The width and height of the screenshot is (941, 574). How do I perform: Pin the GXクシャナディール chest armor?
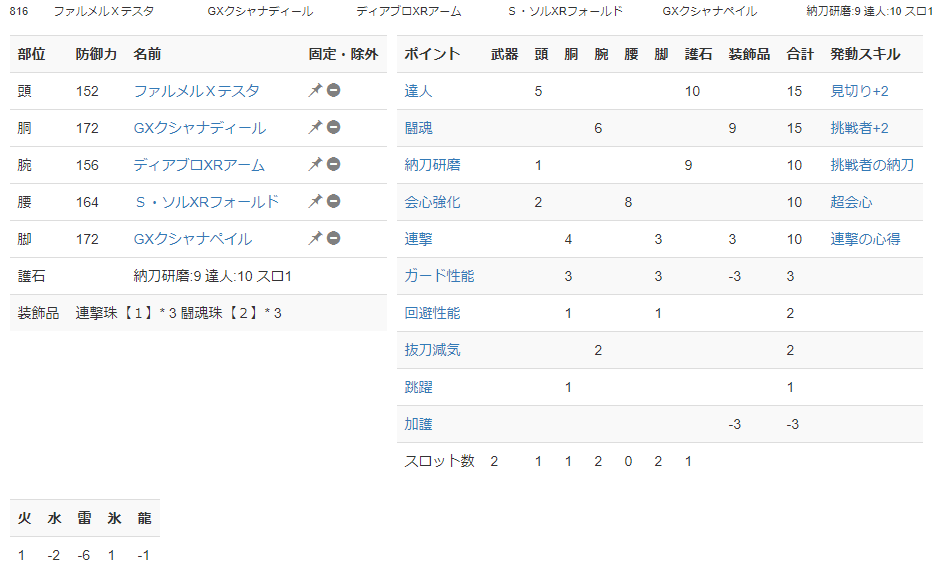tap(315, 127)
